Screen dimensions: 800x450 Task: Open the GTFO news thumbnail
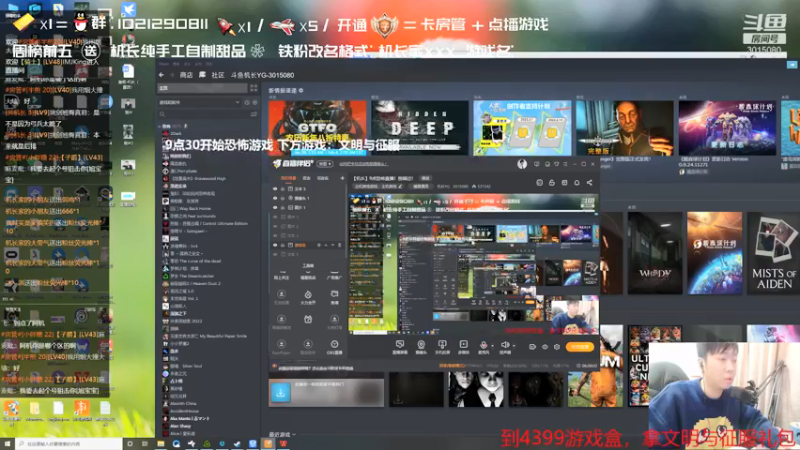click(x=317, y=128)
